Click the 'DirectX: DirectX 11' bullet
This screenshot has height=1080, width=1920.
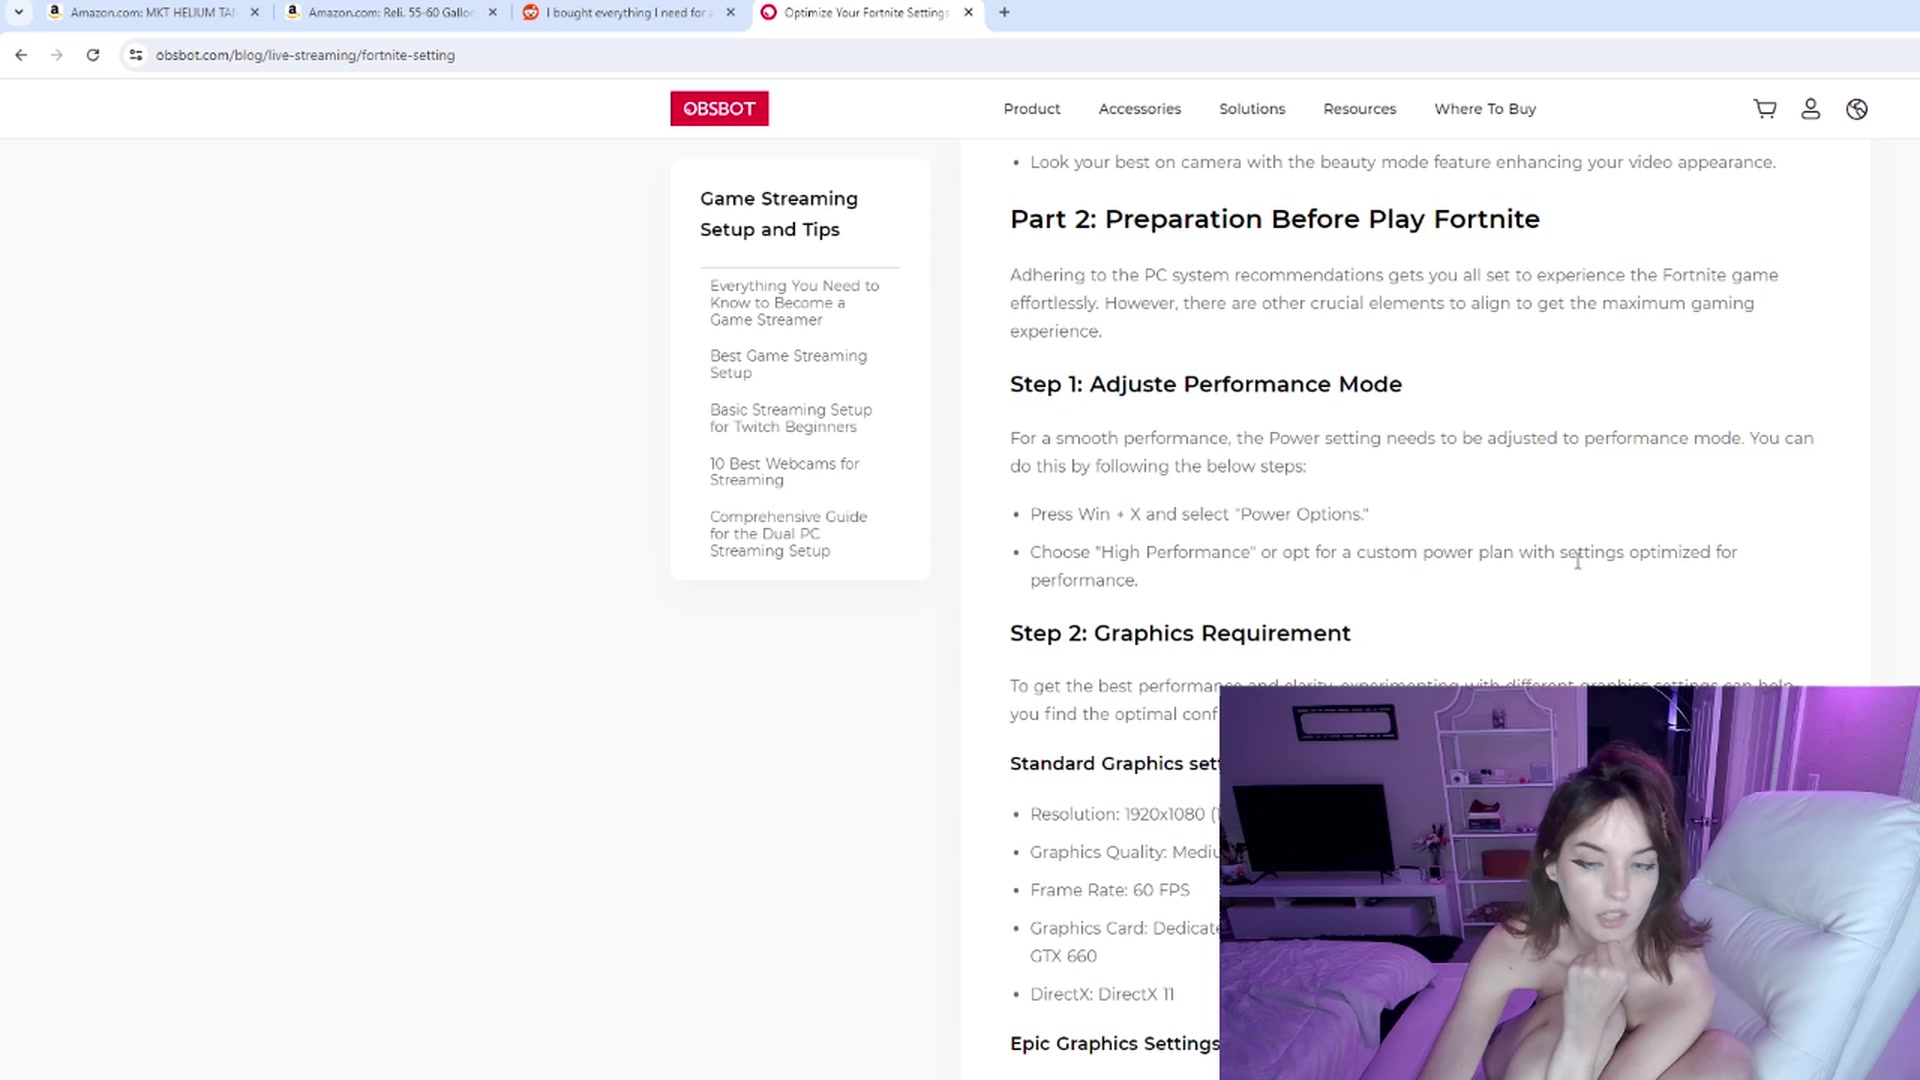[x=1102, y=994]
